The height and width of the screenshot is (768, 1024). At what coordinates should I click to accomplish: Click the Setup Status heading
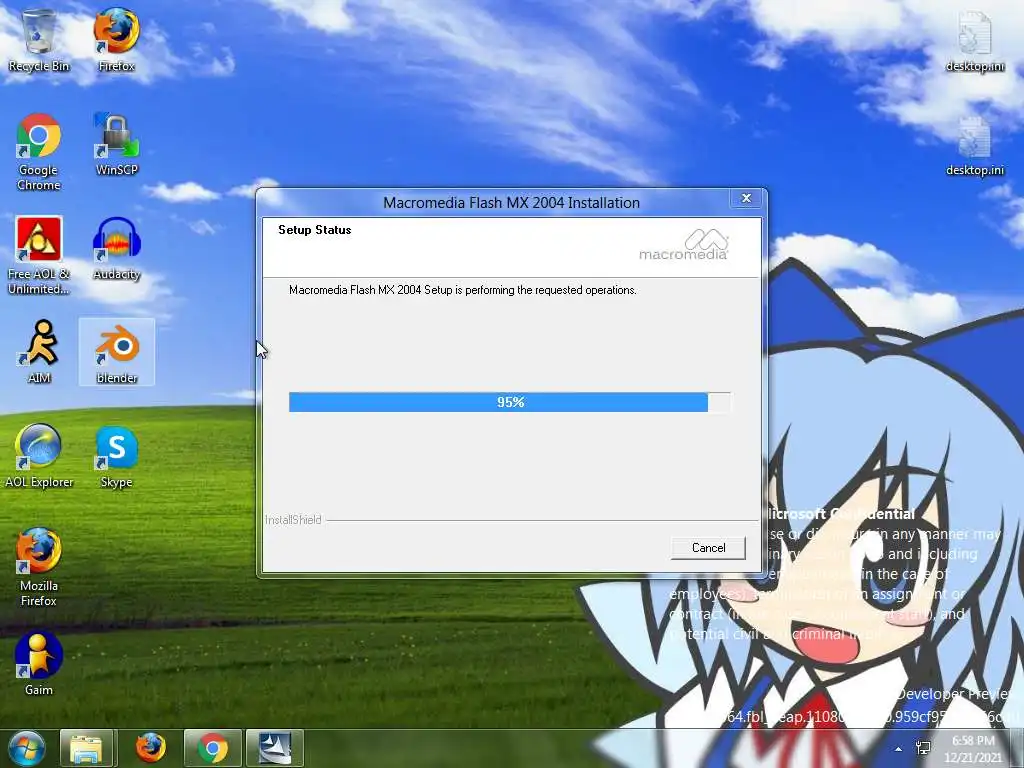[314, 230]
